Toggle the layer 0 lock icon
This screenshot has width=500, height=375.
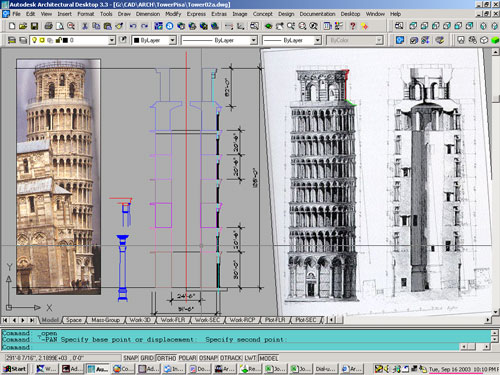point(58,40)
